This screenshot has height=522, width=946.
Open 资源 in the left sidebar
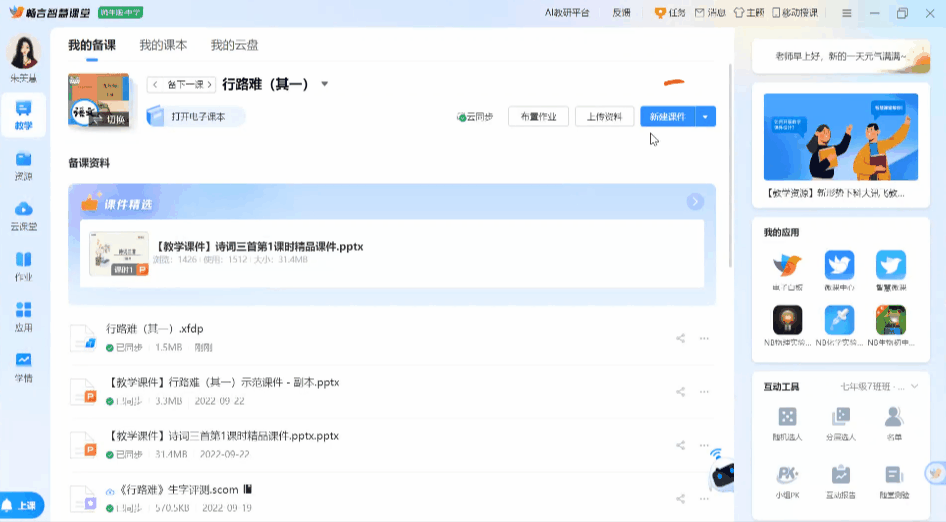[x=23, y=165]
